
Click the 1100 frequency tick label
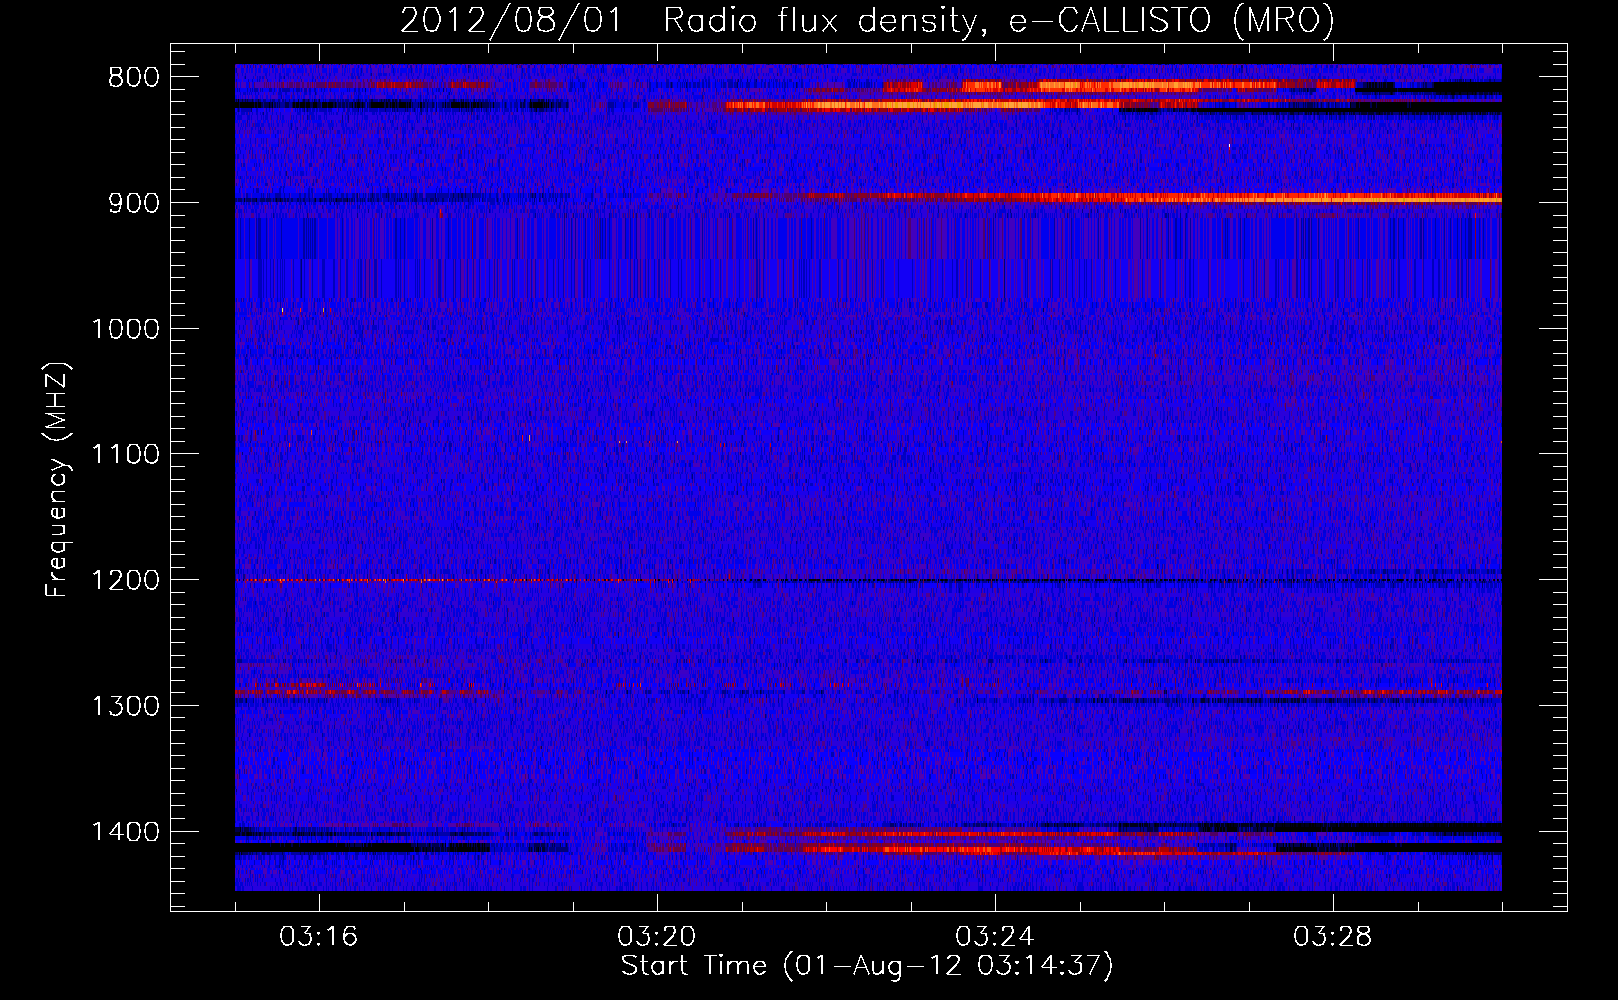125,454
